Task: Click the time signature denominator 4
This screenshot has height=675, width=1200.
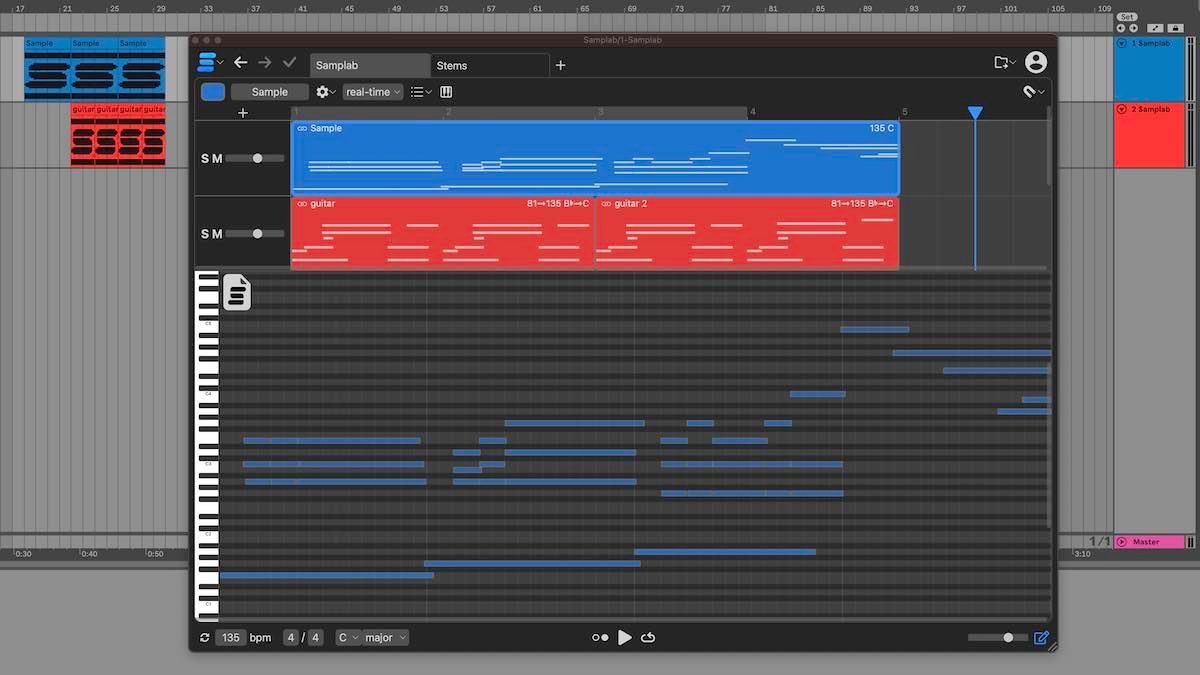Action: pyautogui.click(x=315, y=637)
